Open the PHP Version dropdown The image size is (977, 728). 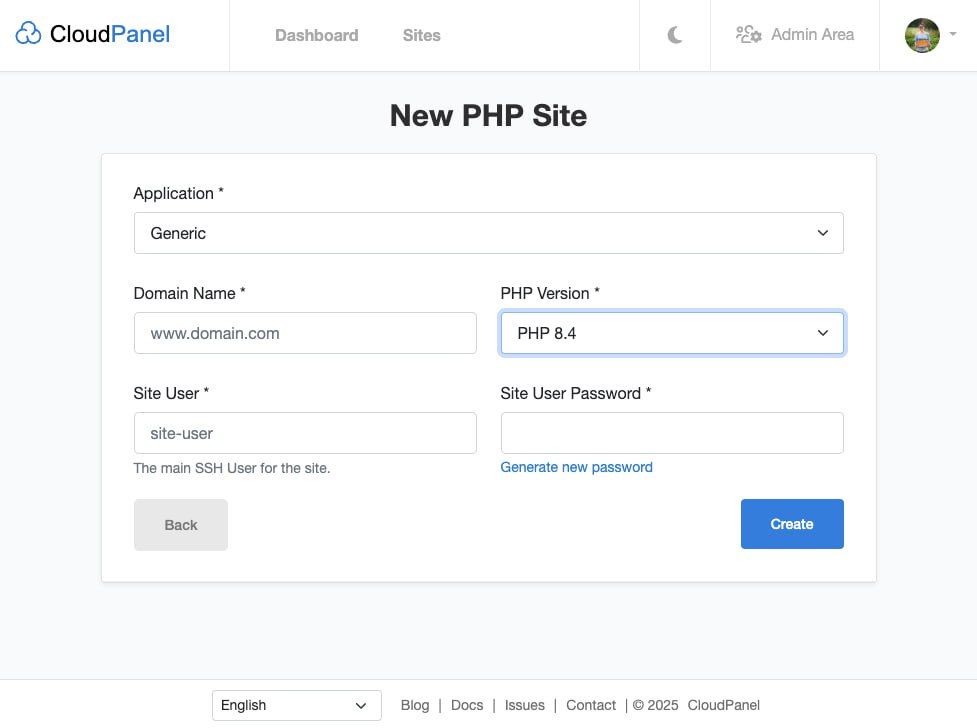pyautogui.click(x=671, y=333)
